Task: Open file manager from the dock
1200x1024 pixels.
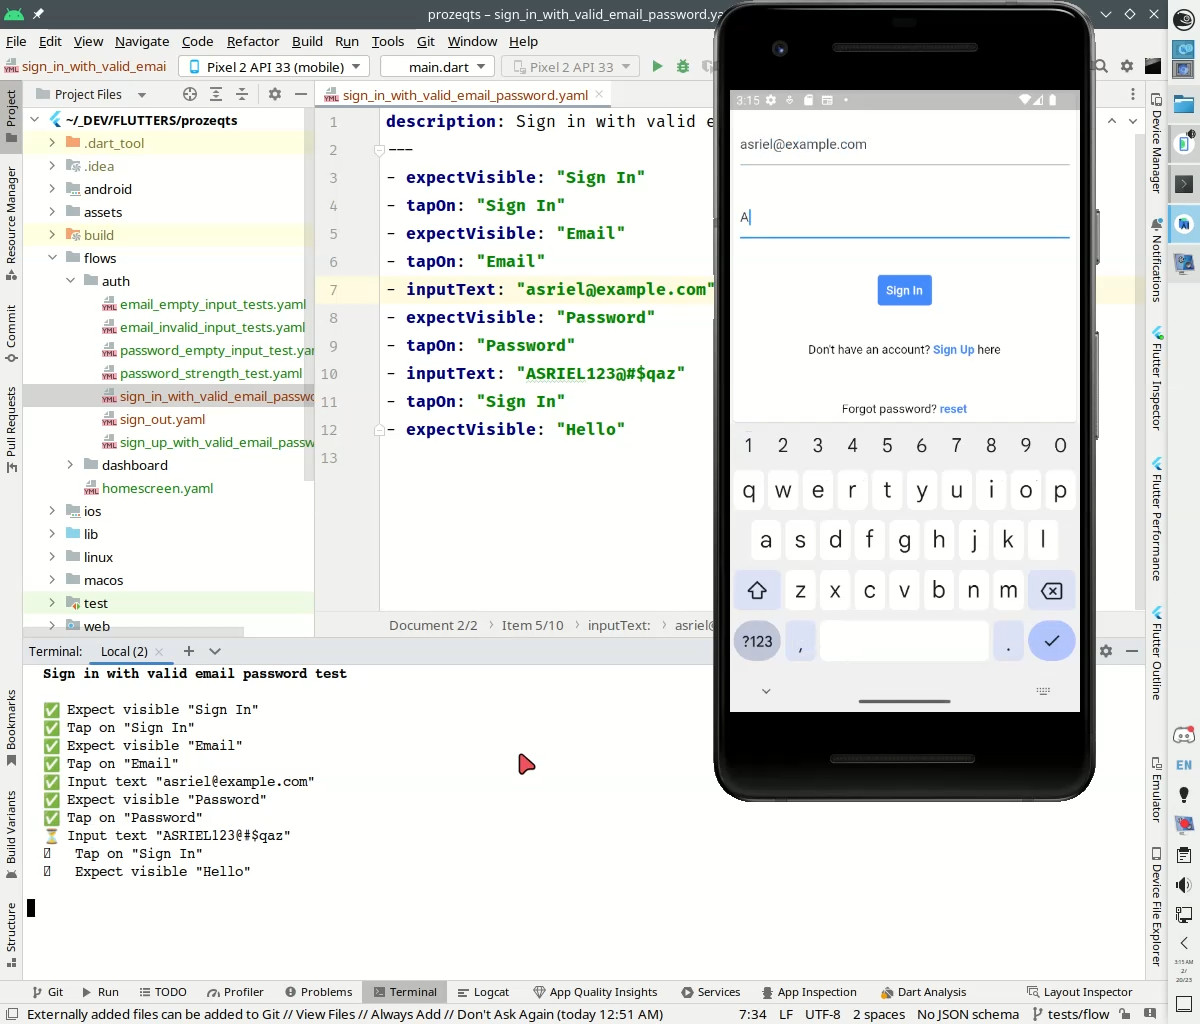Action: [1184, 104]
